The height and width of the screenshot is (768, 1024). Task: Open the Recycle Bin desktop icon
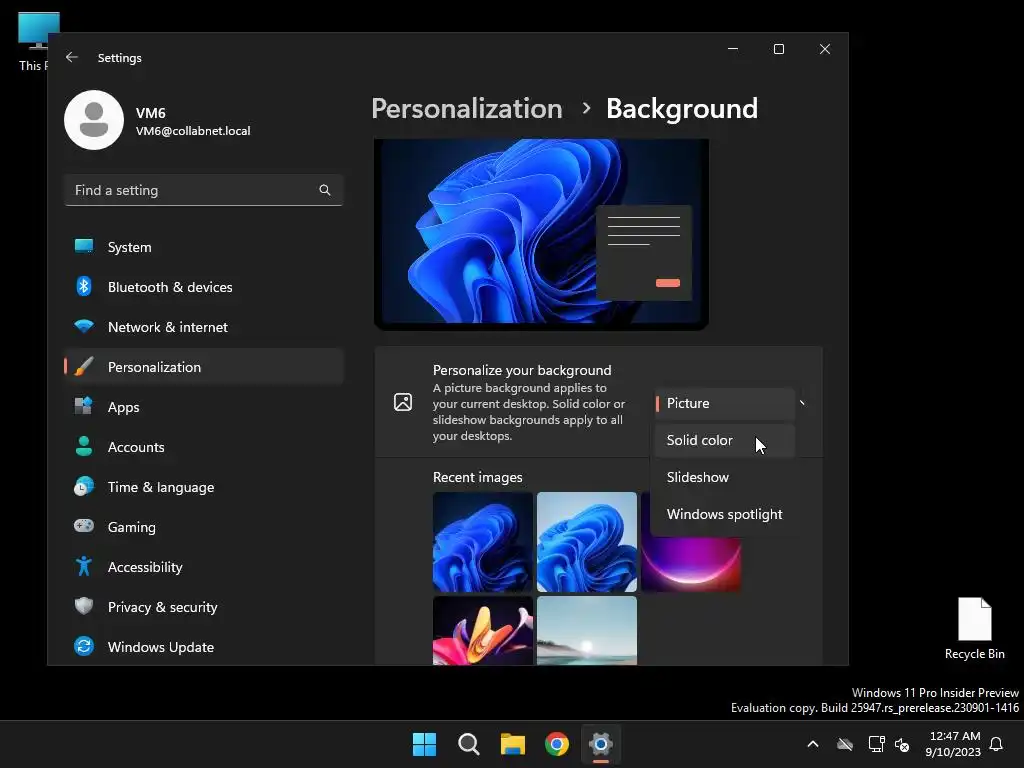[x=974, y=628]
